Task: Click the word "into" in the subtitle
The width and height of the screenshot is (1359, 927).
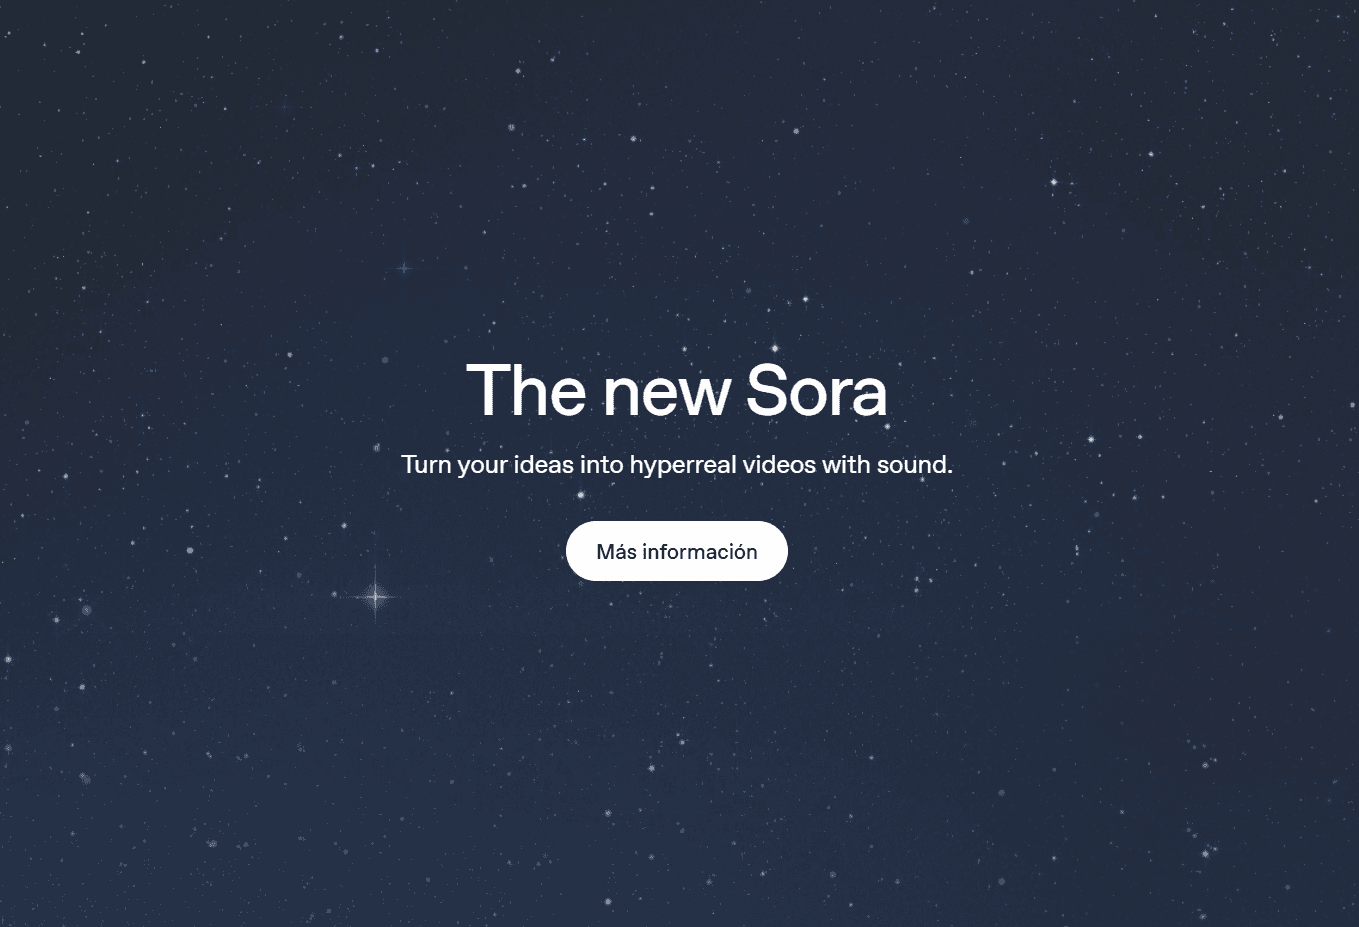Action: click(602, 465)
